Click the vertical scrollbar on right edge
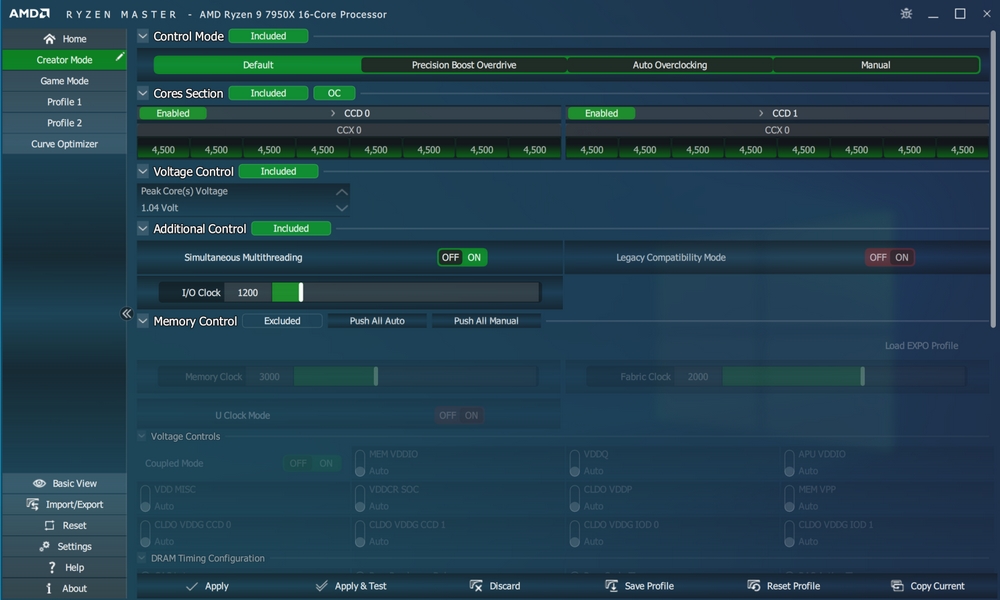The image size is (1000, 600). point(994,179)
